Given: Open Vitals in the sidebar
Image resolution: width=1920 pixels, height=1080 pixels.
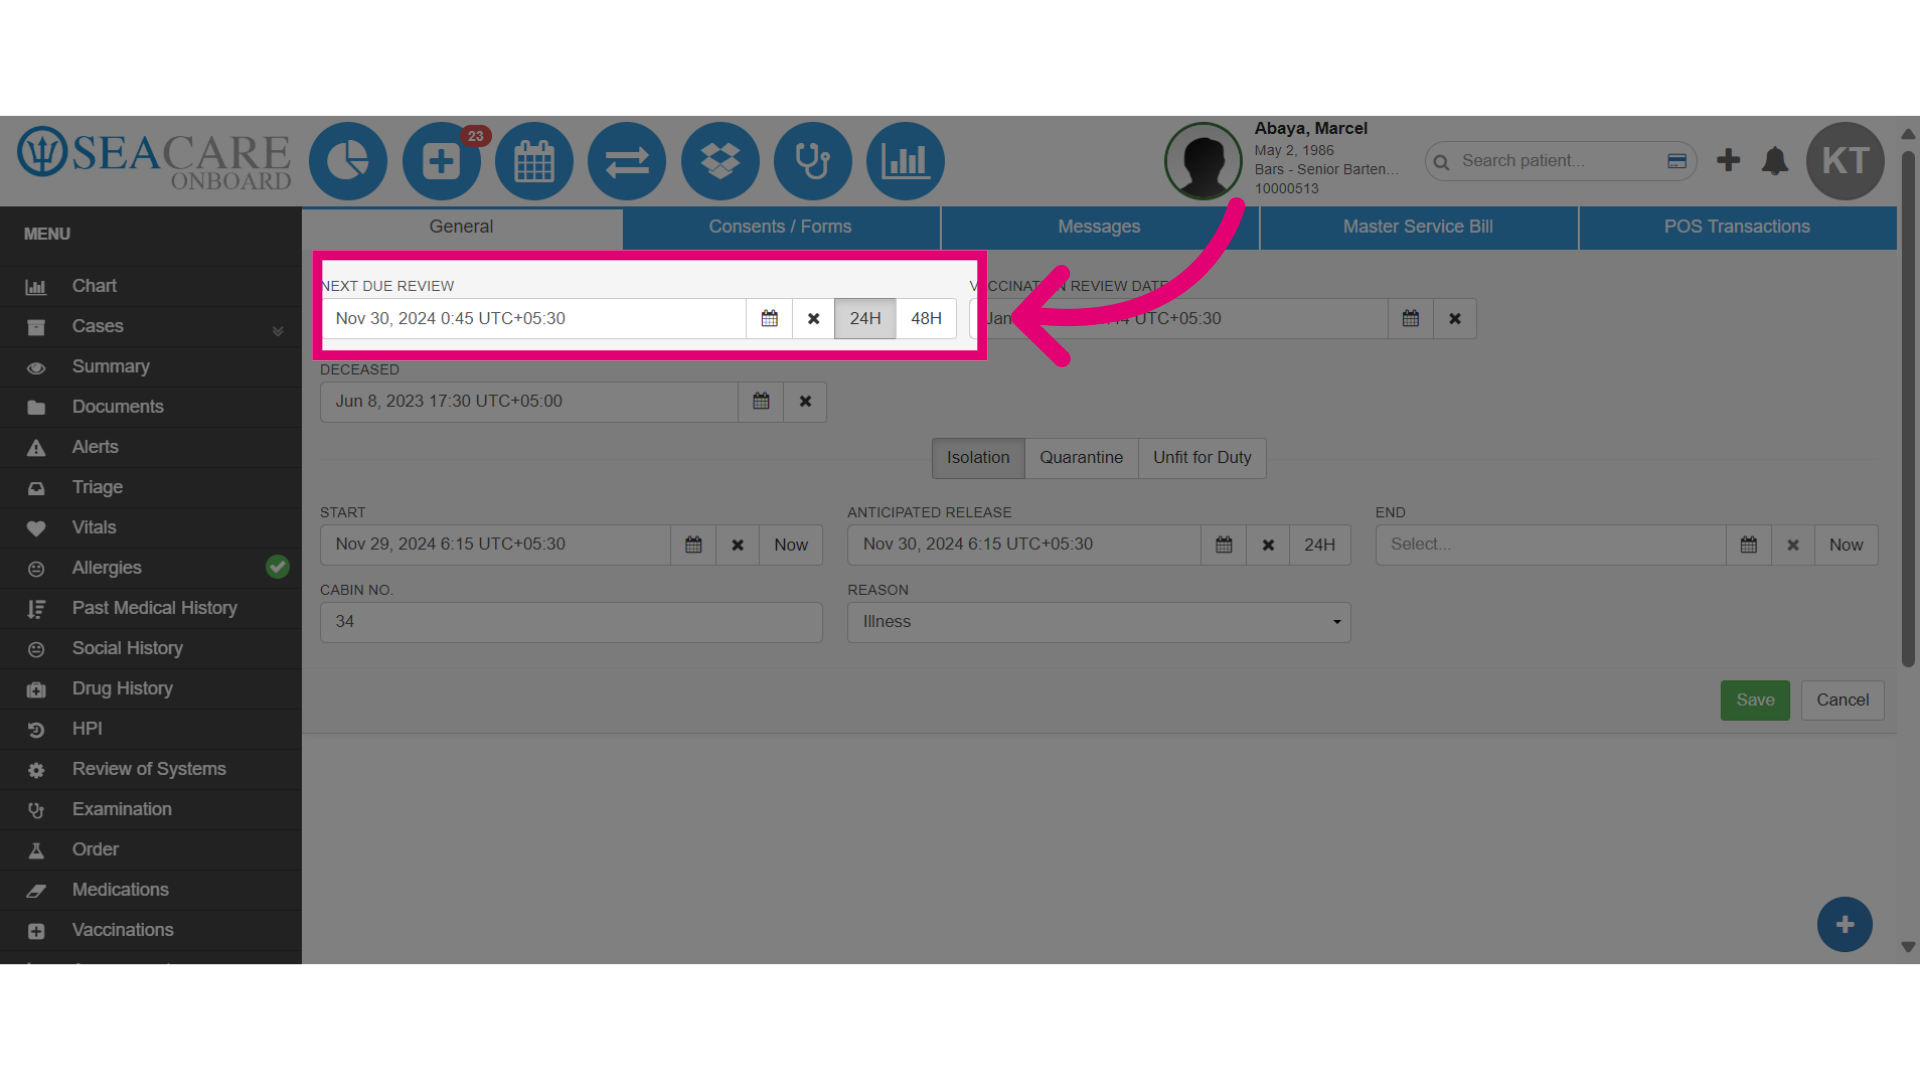Looking at the screenshot, I should click(x=150, y=527).
